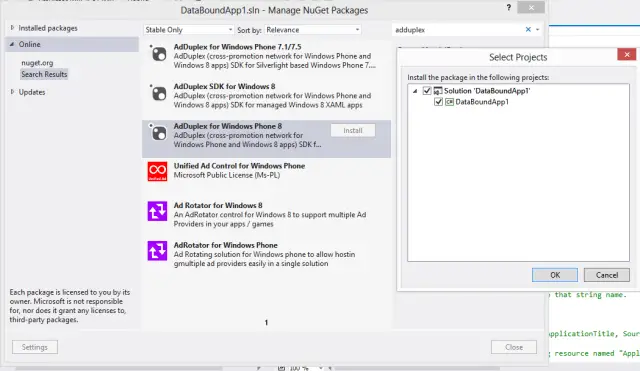Select Ad Rotator for Windows 8 package
Screen dimensions: 640x371
click(266, 215)
